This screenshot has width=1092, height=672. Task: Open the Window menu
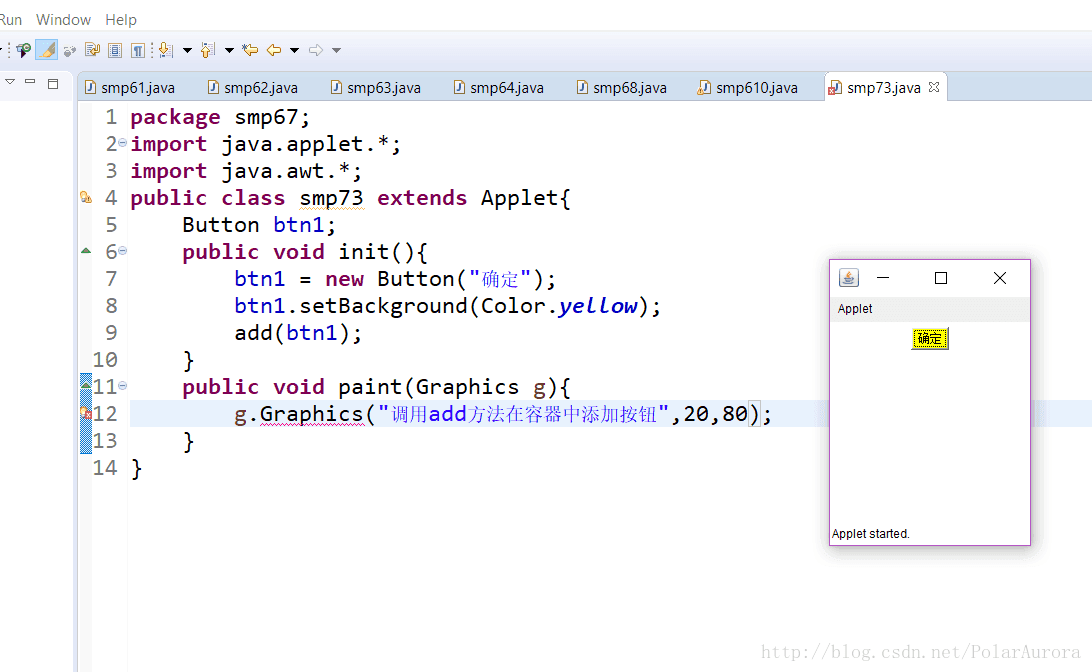[63, 19]
